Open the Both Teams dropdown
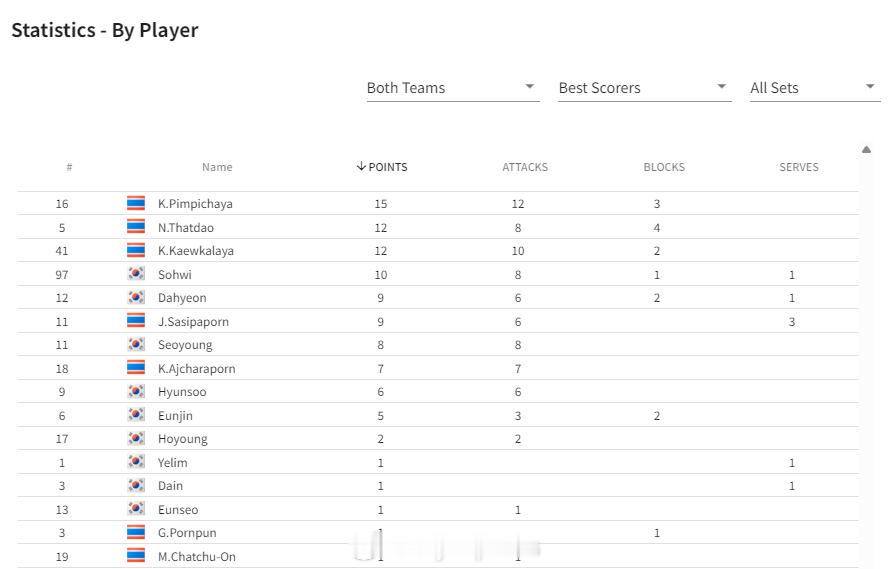 click(x=453, y=88)
